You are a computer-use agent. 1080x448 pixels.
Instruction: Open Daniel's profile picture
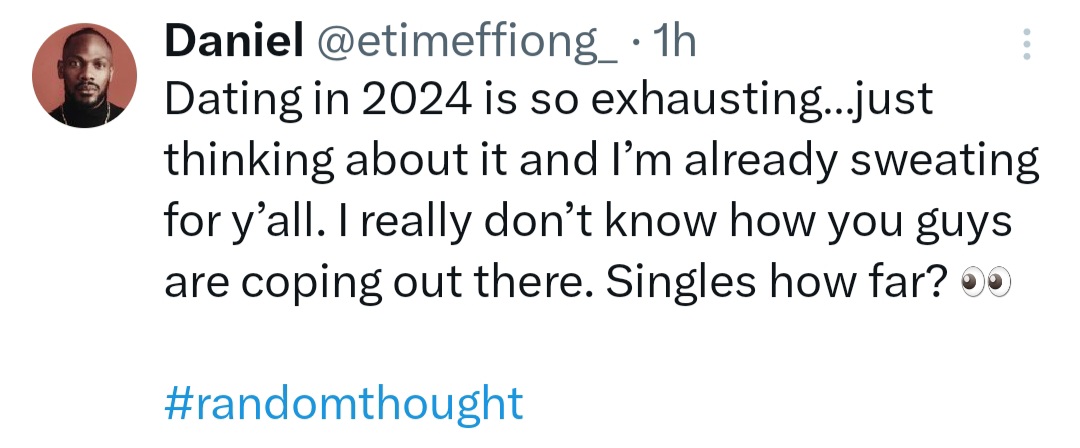pos(84,75)
